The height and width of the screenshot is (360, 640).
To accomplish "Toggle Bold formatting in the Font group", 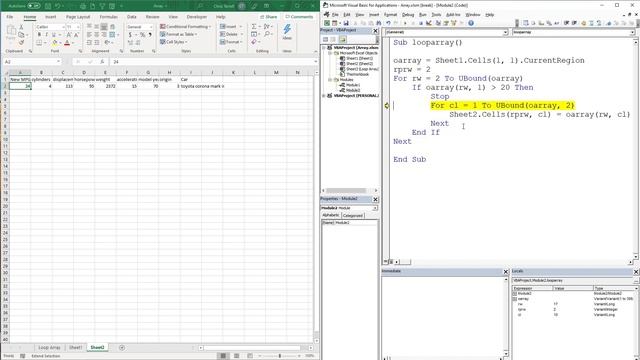I will 39,35.
